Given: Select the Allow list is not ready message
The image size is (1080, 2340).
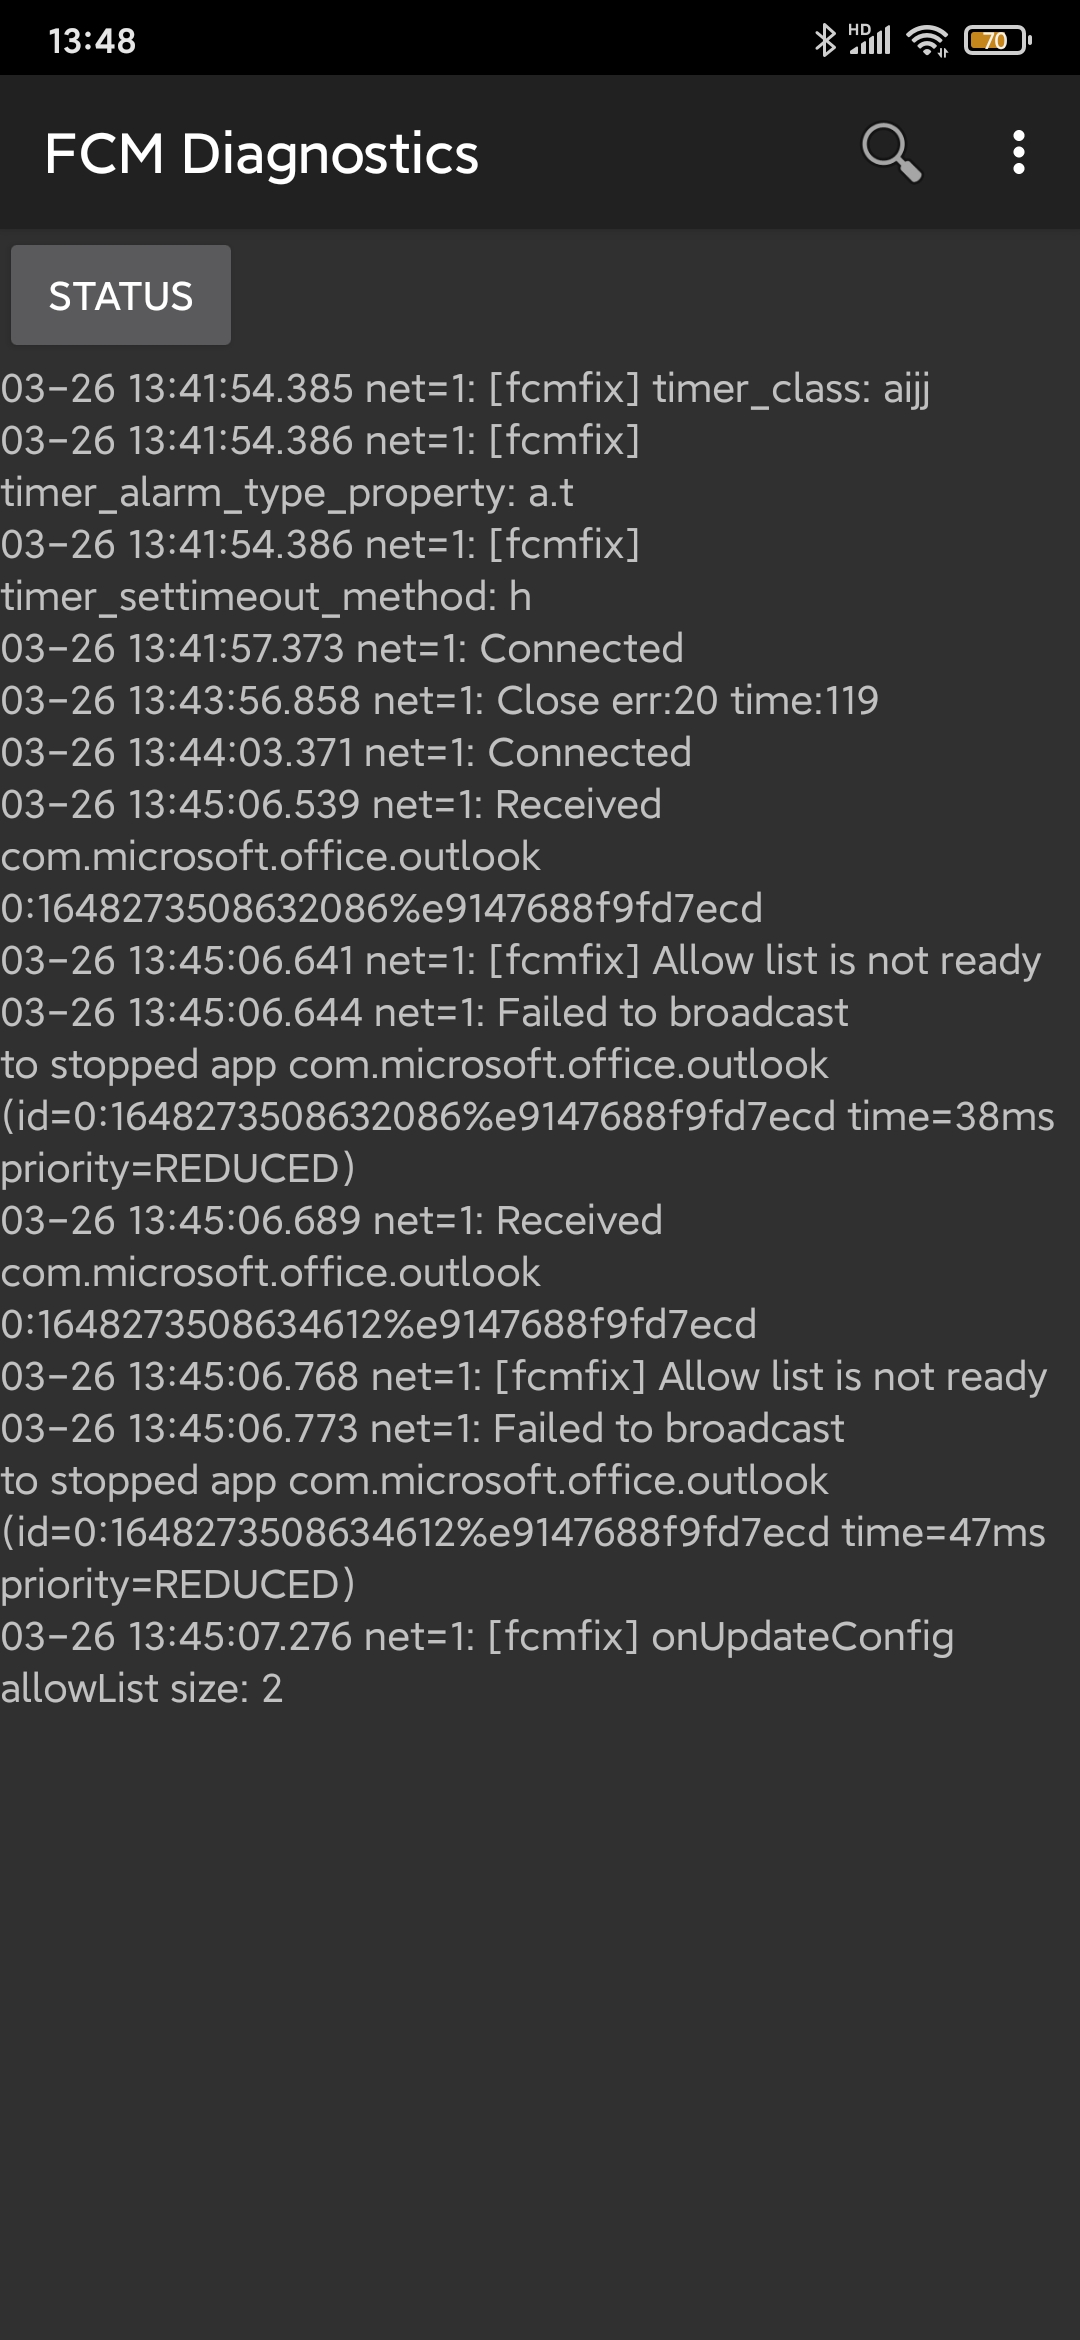Looking at the screenshot, I should coord(520,960).
